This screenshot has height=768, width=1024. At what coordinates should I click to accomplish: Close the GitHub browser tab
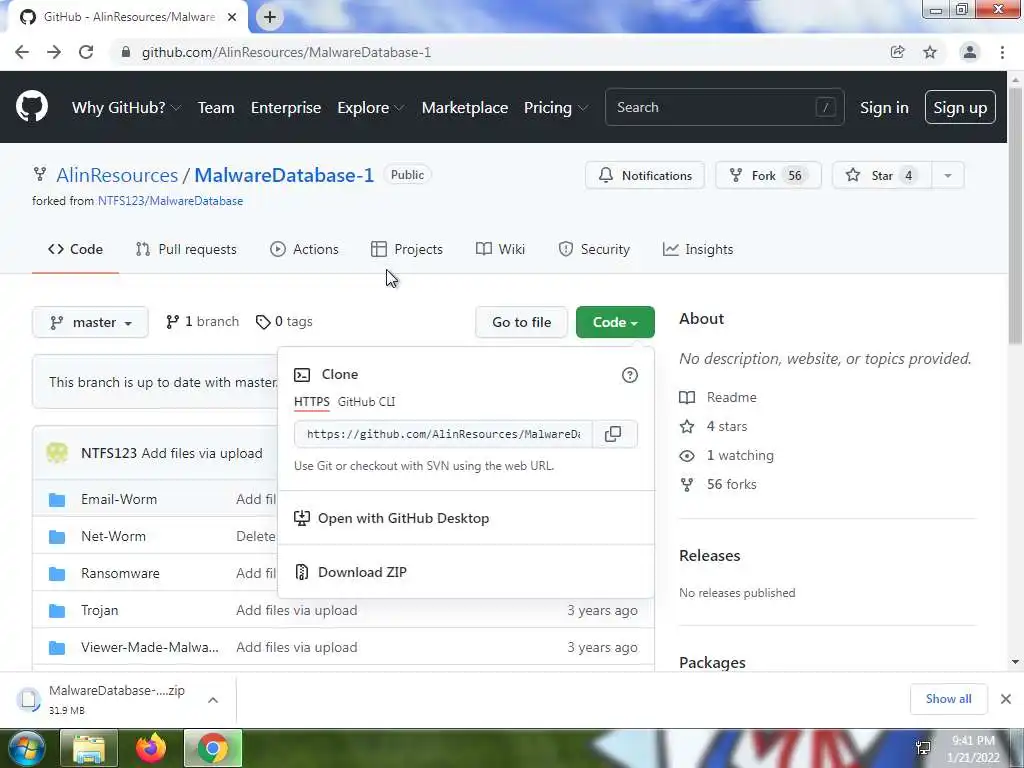pos(232,17)
